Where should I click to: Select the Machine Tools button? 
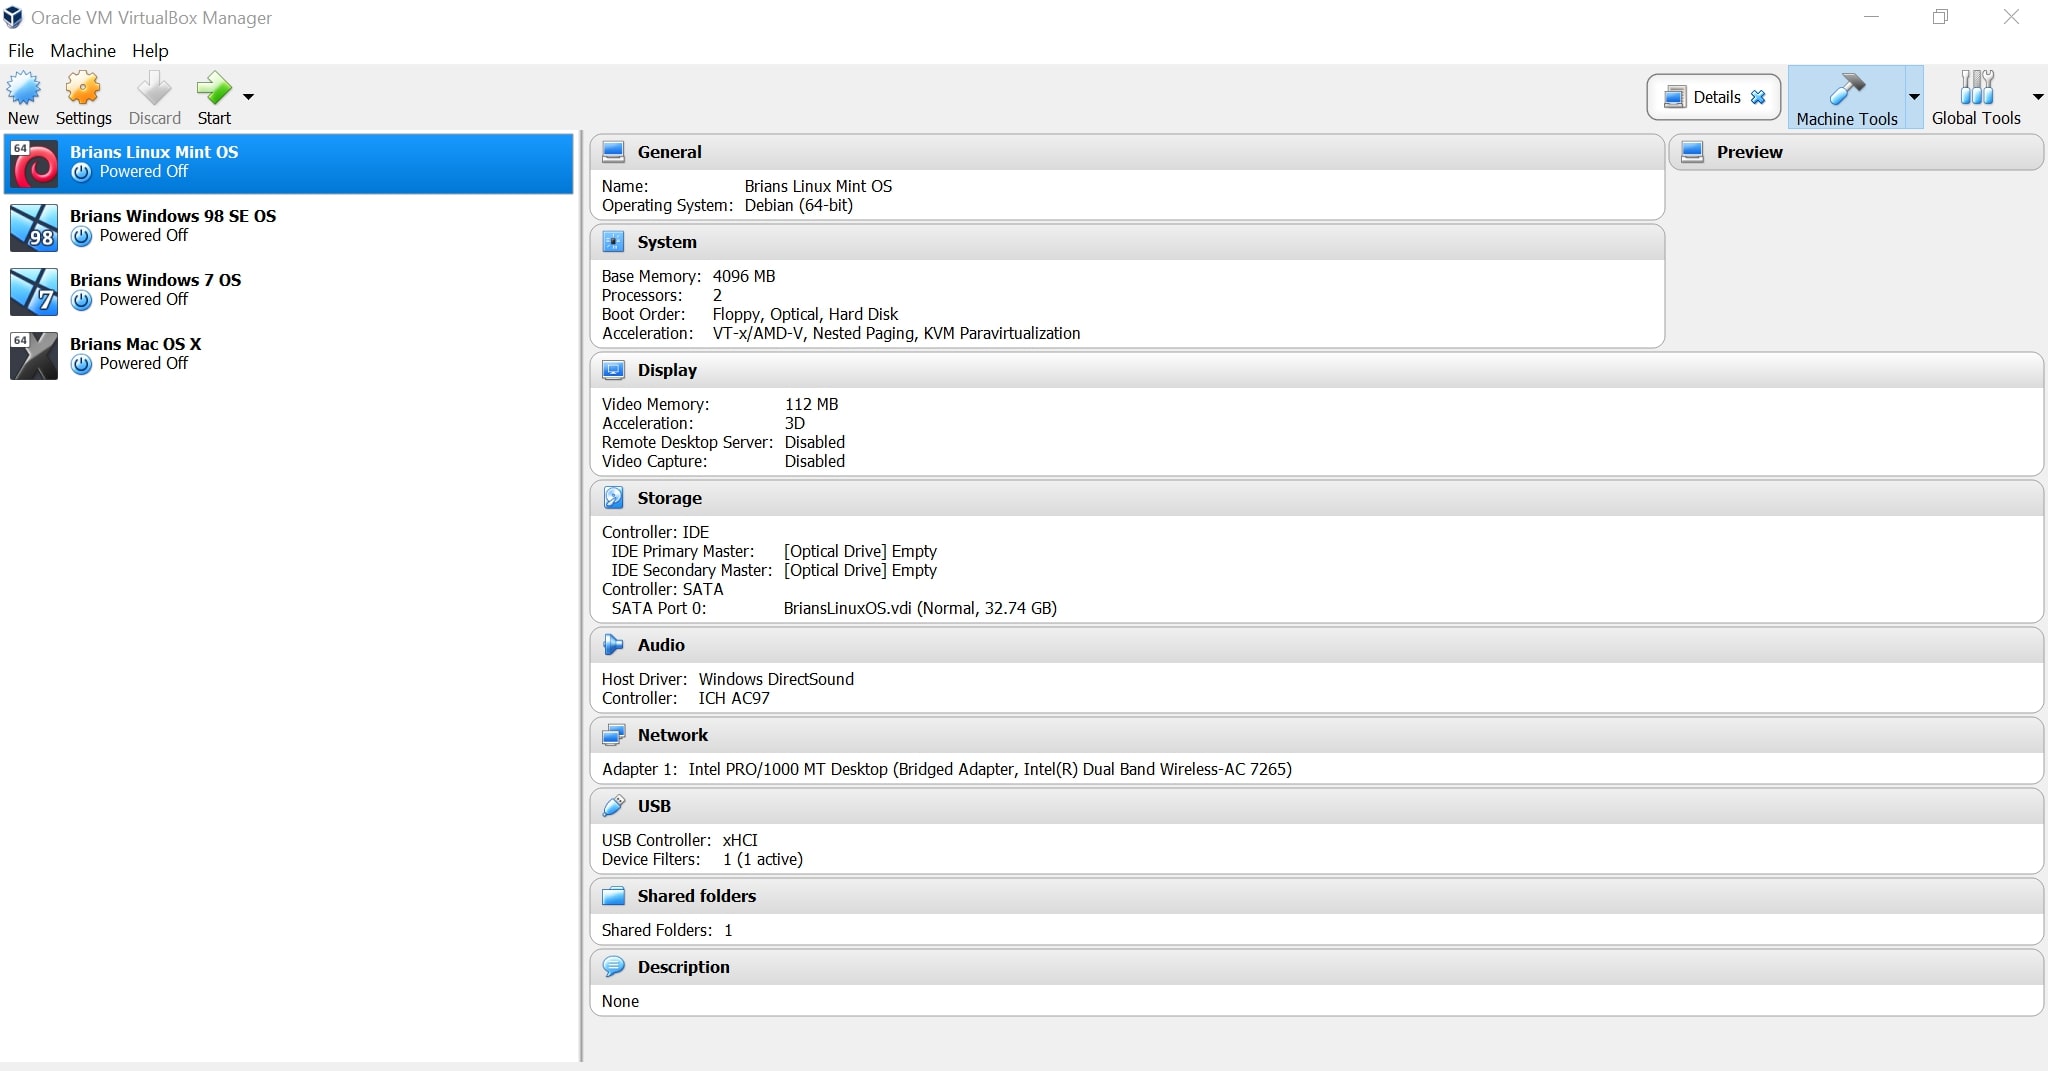pos(1846,98)
